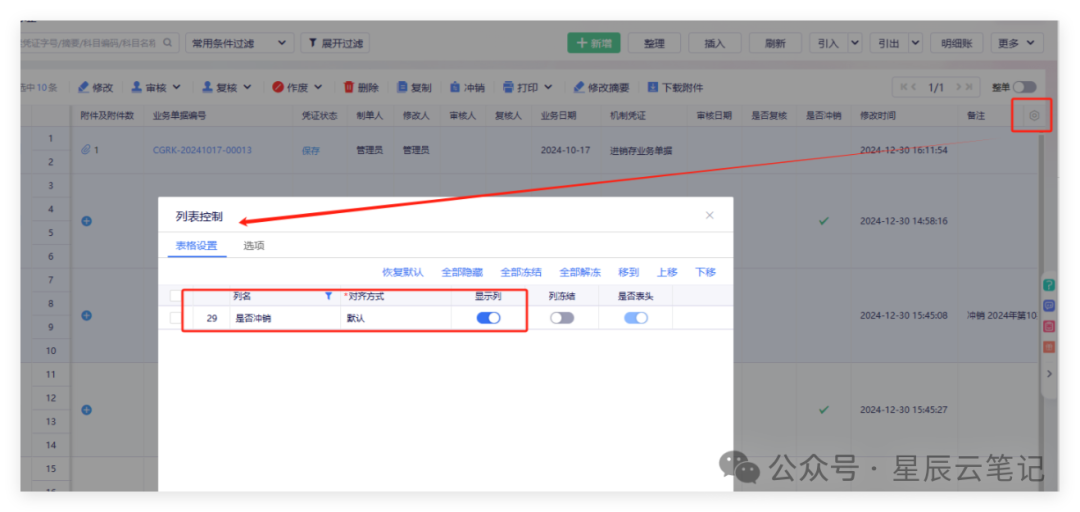
Task: Click the 展开过滤 button
Action: [335, 43]
